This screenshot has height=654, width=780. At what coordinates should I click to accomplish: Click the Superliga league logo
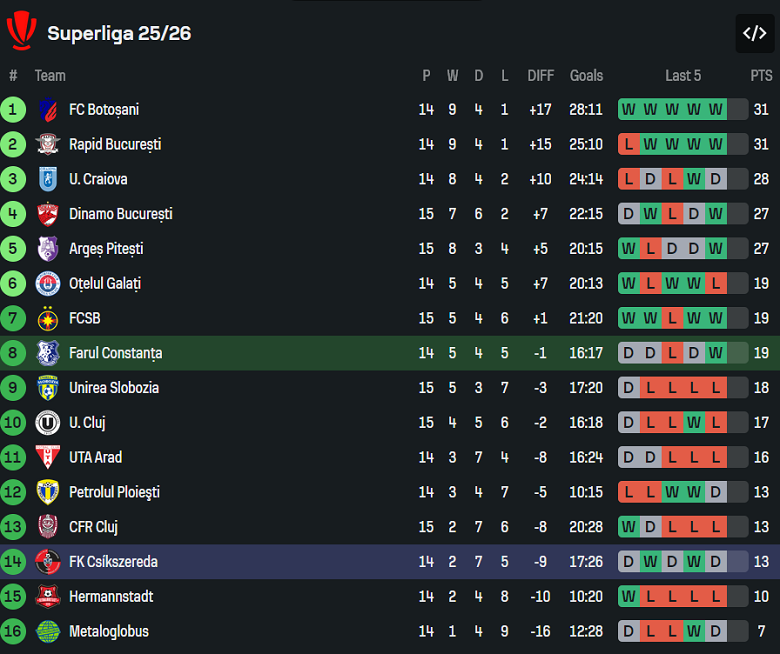[x=21, y=31]
